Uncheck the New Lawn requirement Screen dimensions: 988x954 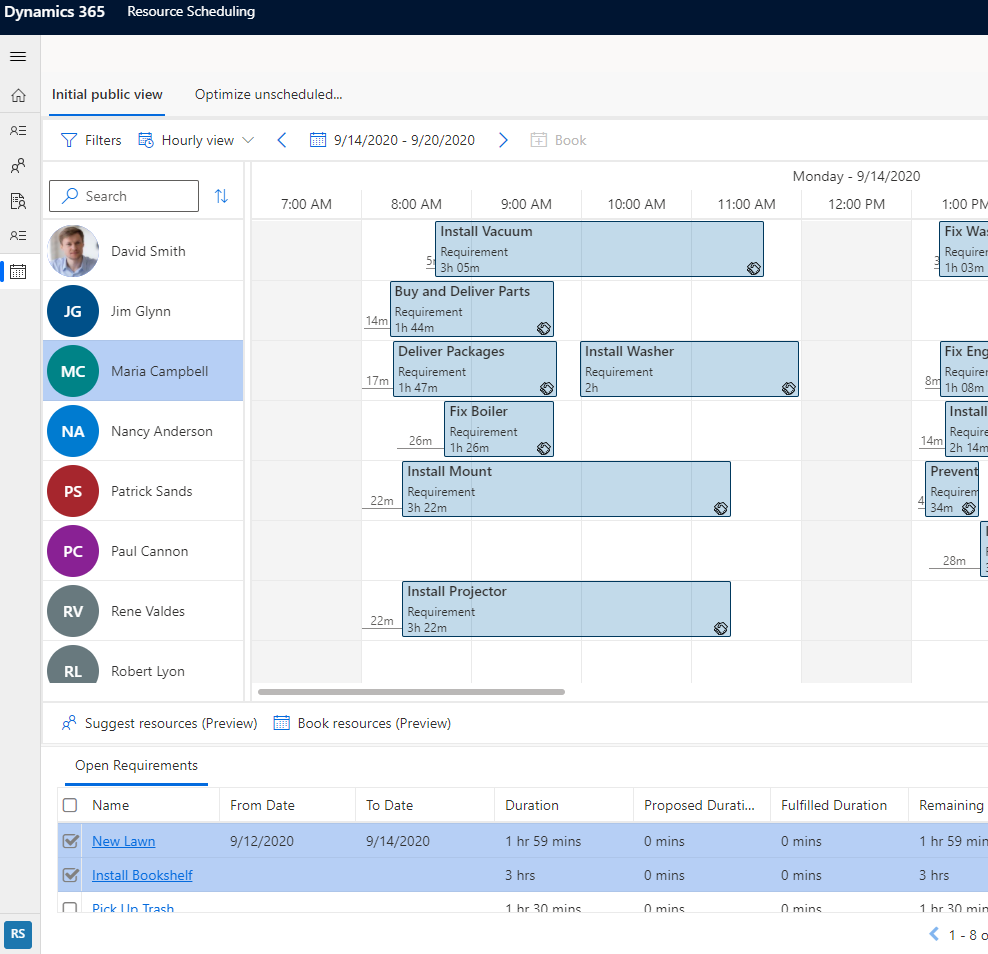tap(70, 841)
